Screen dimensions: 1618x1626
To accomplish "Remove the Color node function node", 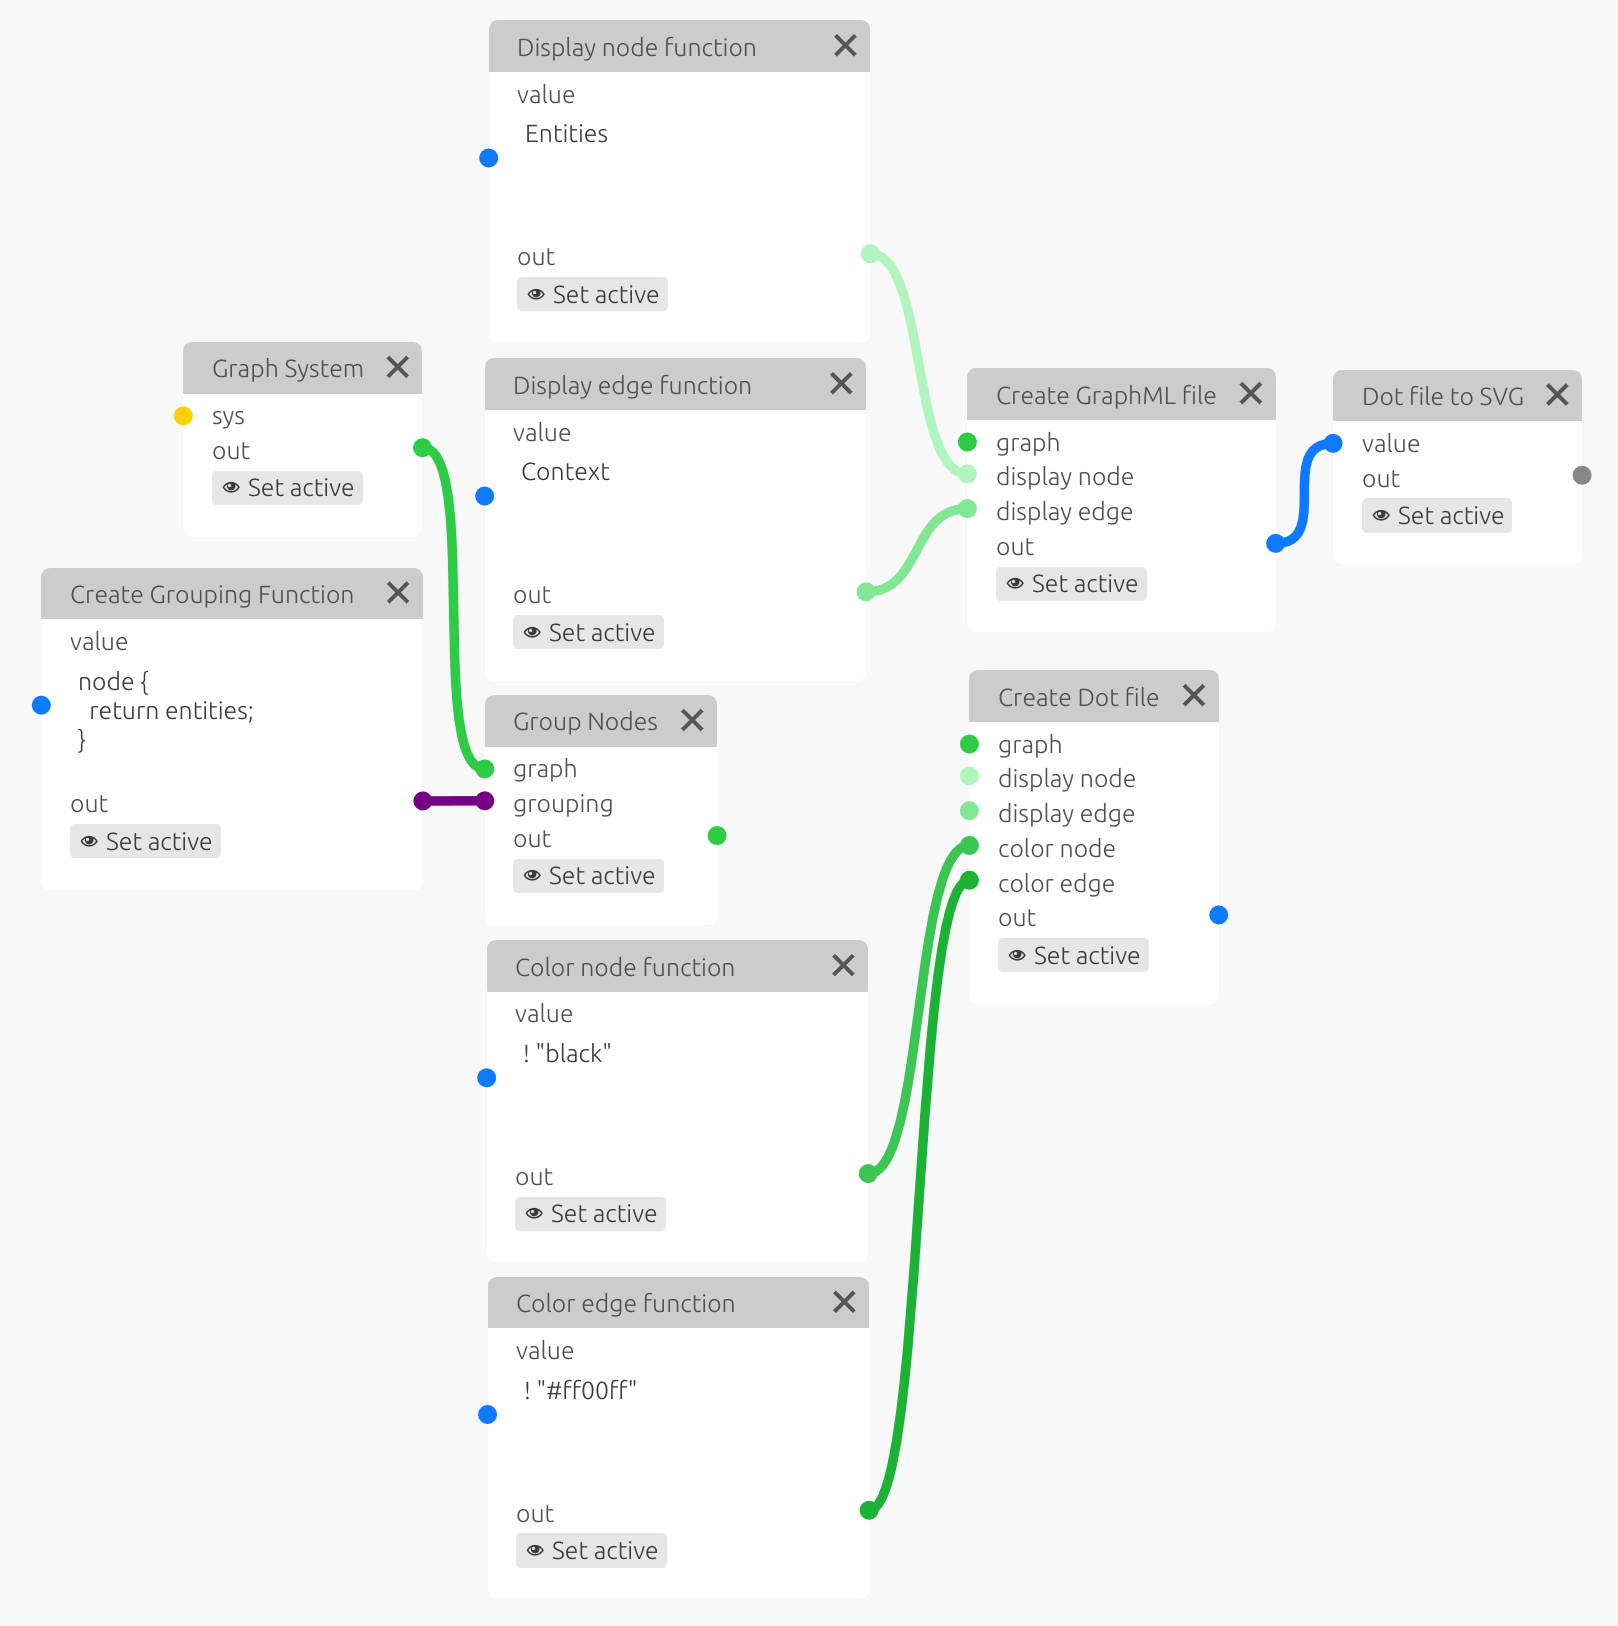I will (x=843, y=965).
